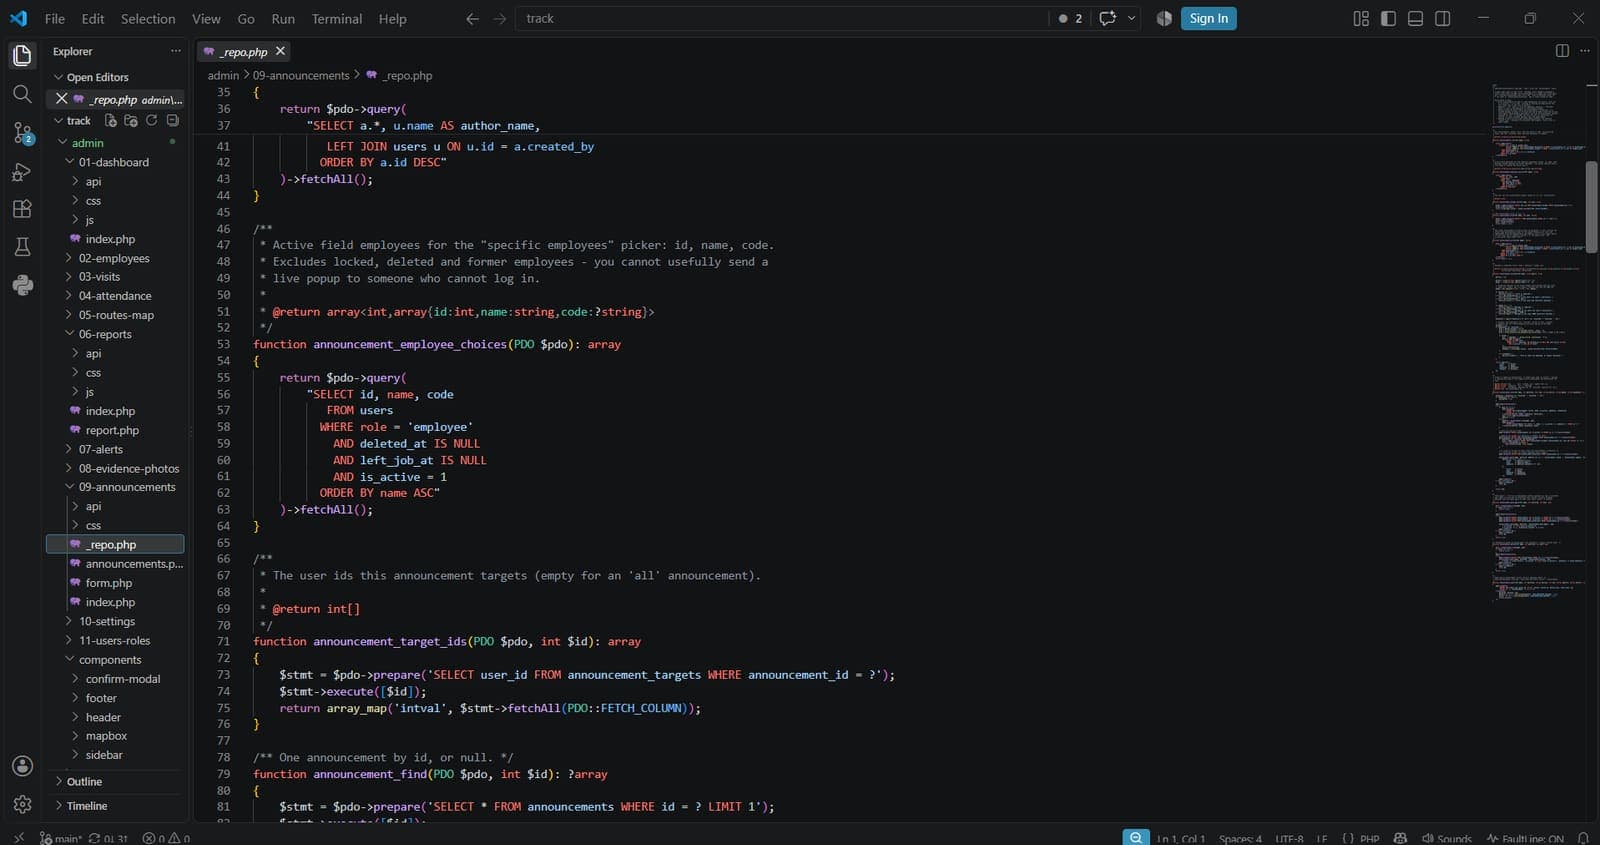Viewport: 1600px width, 845px height.
Task: Open report.php in the file tree
Action: (112, 430)
